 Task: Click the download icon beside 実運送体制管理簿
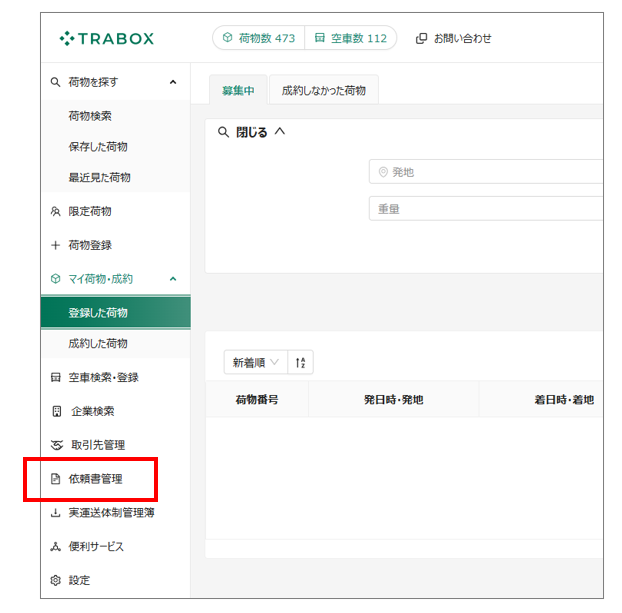click(56, 513)
